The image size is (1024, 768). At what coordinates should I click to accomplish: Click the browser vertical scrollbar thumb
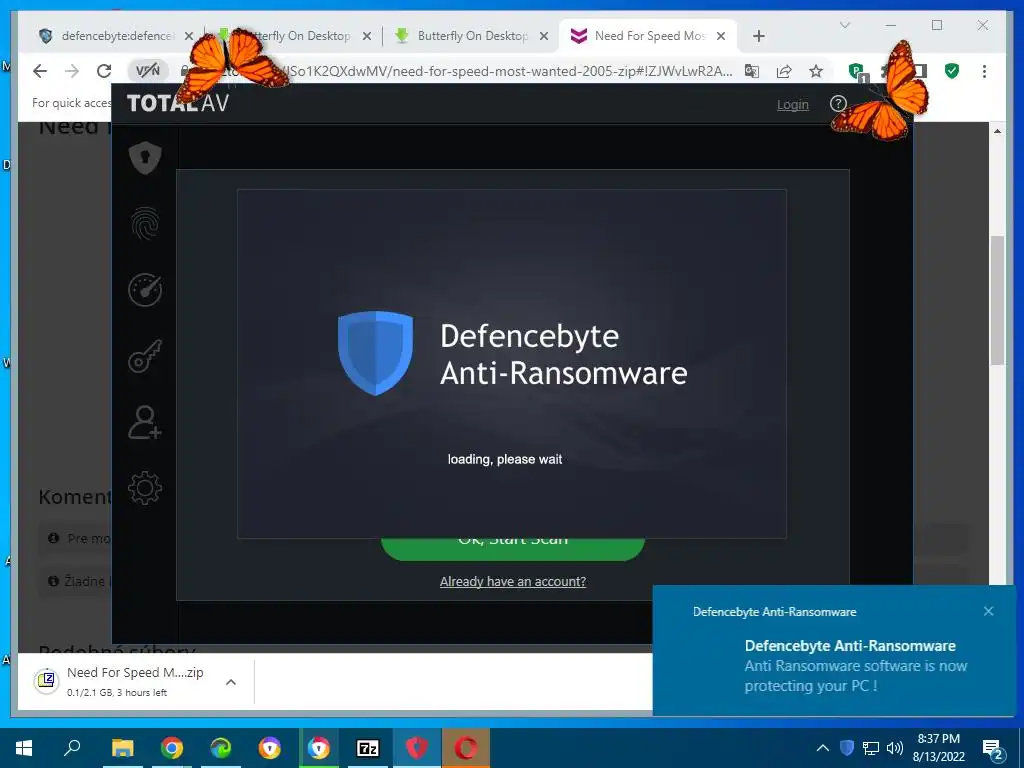coord(997,300)
